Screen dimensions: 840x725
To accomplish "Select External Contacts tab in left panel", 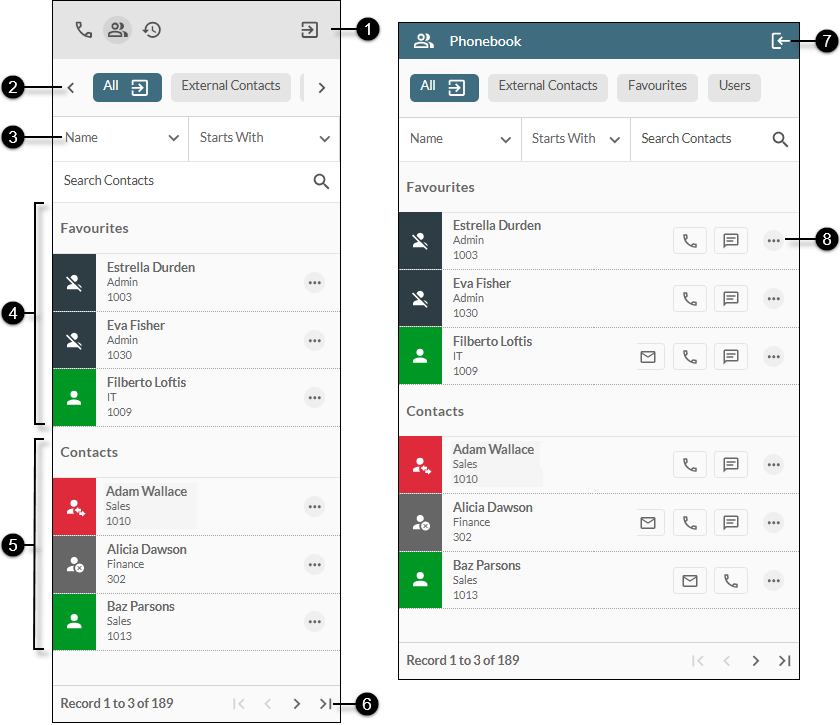I will point(231,87).
